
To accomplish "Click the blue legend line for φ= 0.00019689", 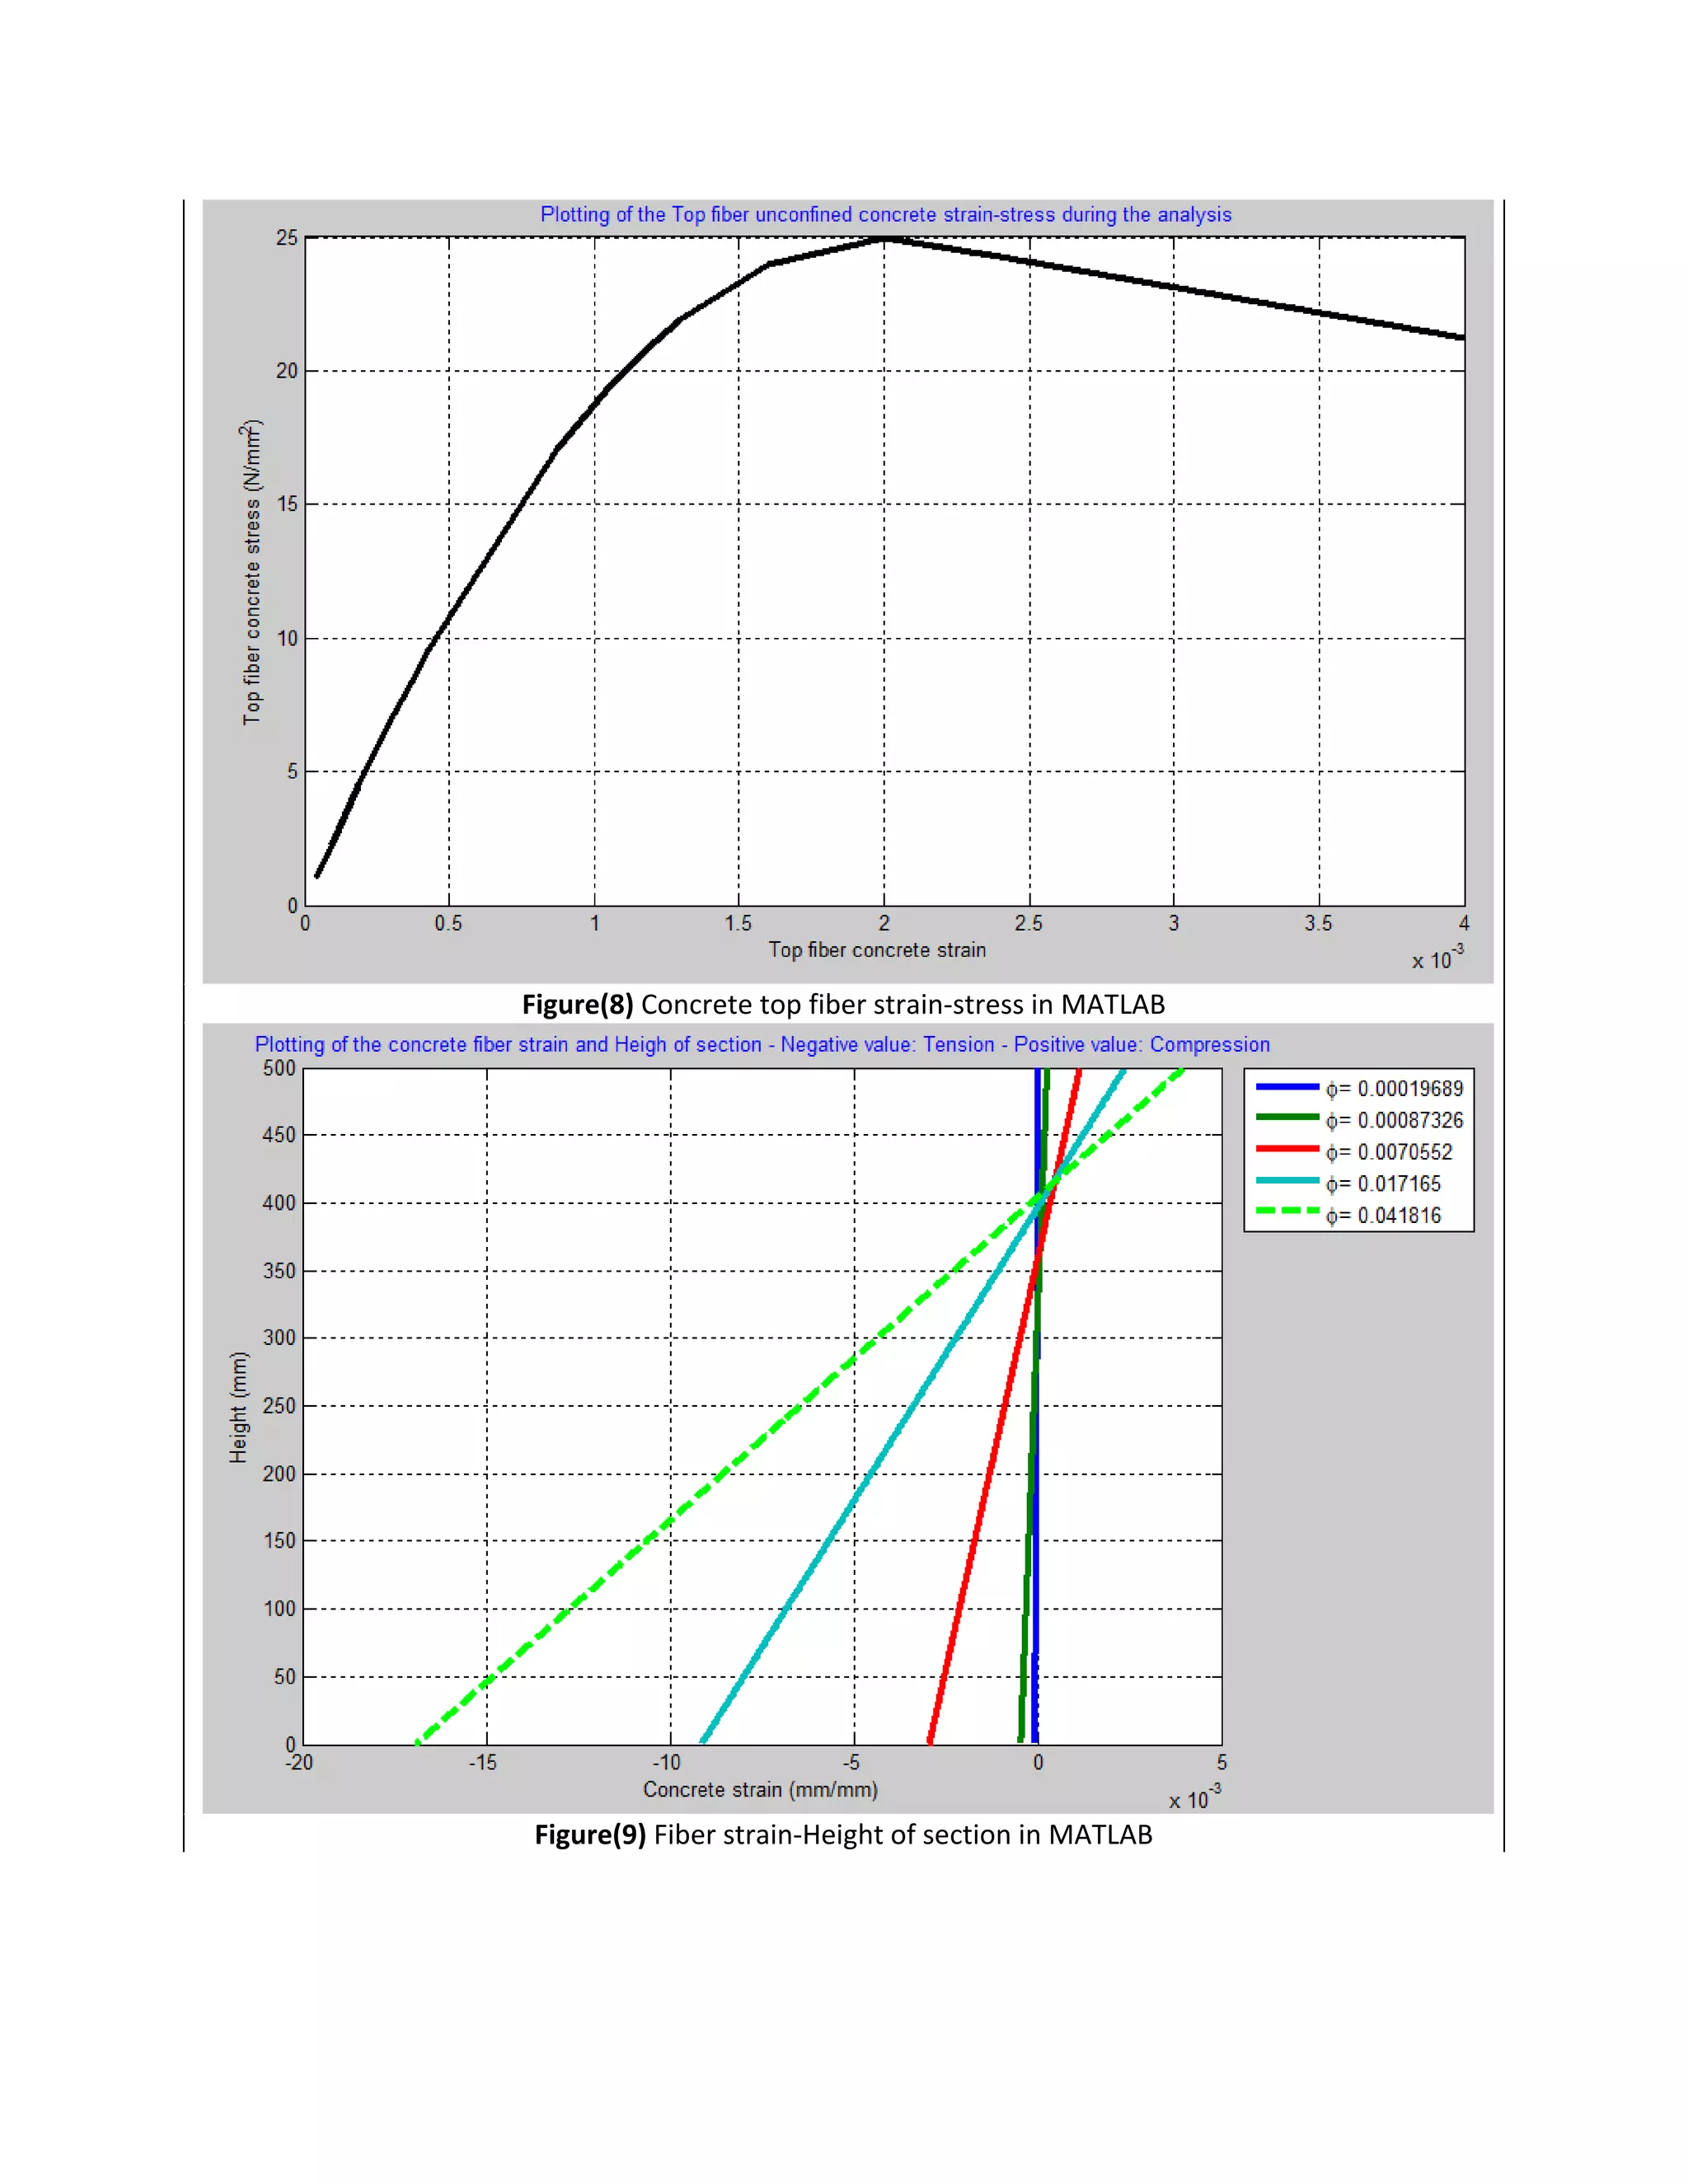I will [x=1288, y=1087].
